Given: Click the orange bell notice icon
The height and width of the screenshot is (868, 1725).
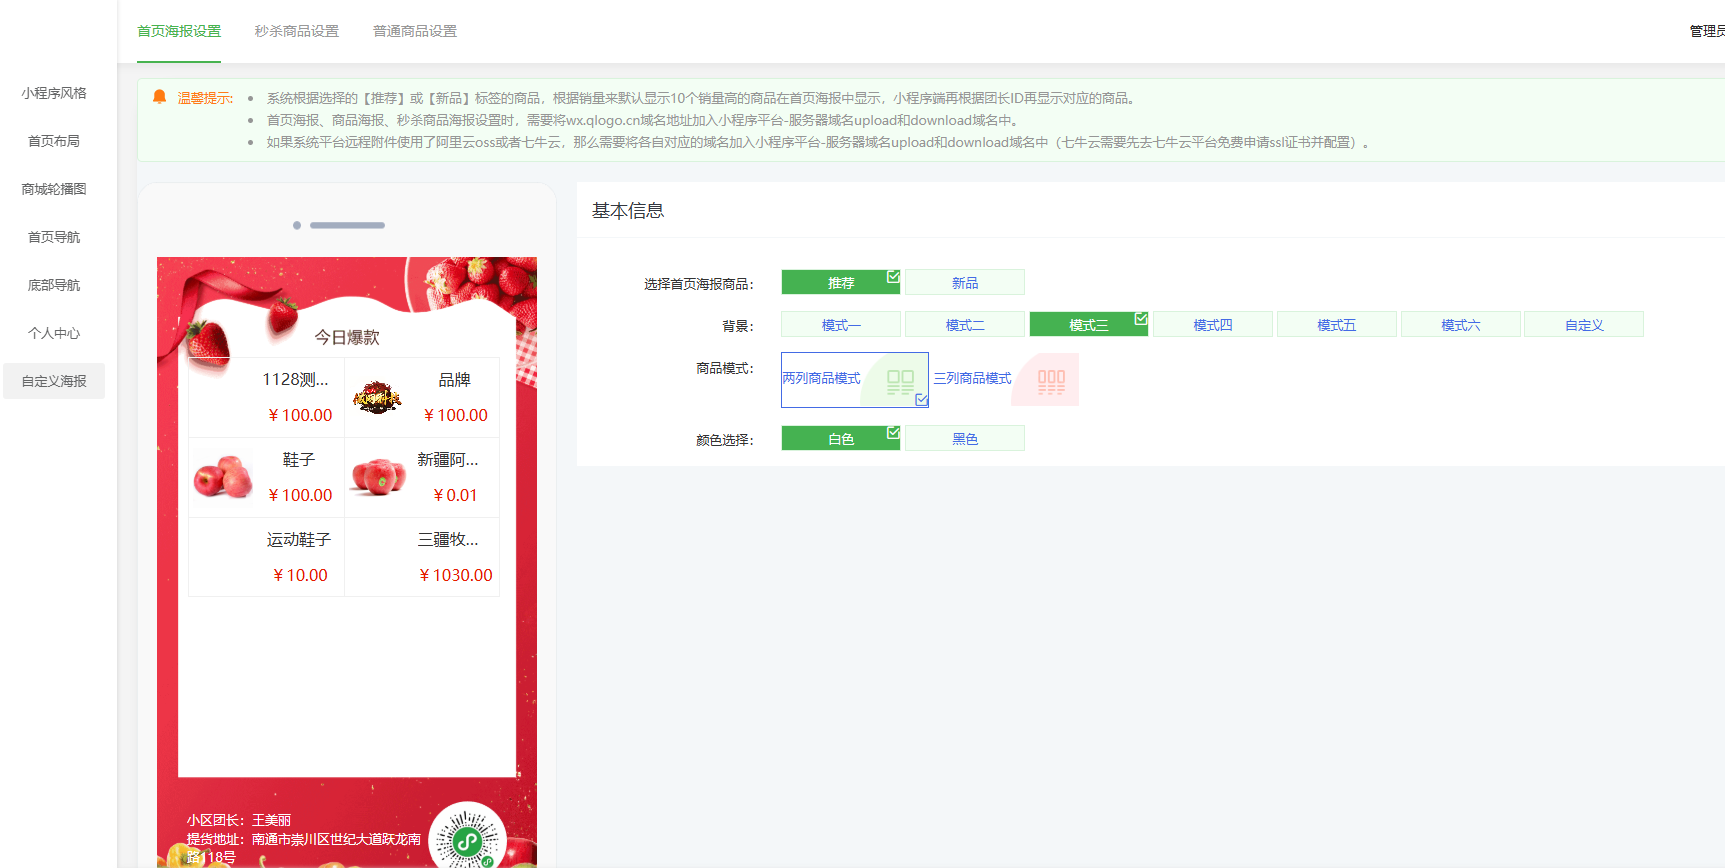Looking at the screenshot, I should [159, 97].
